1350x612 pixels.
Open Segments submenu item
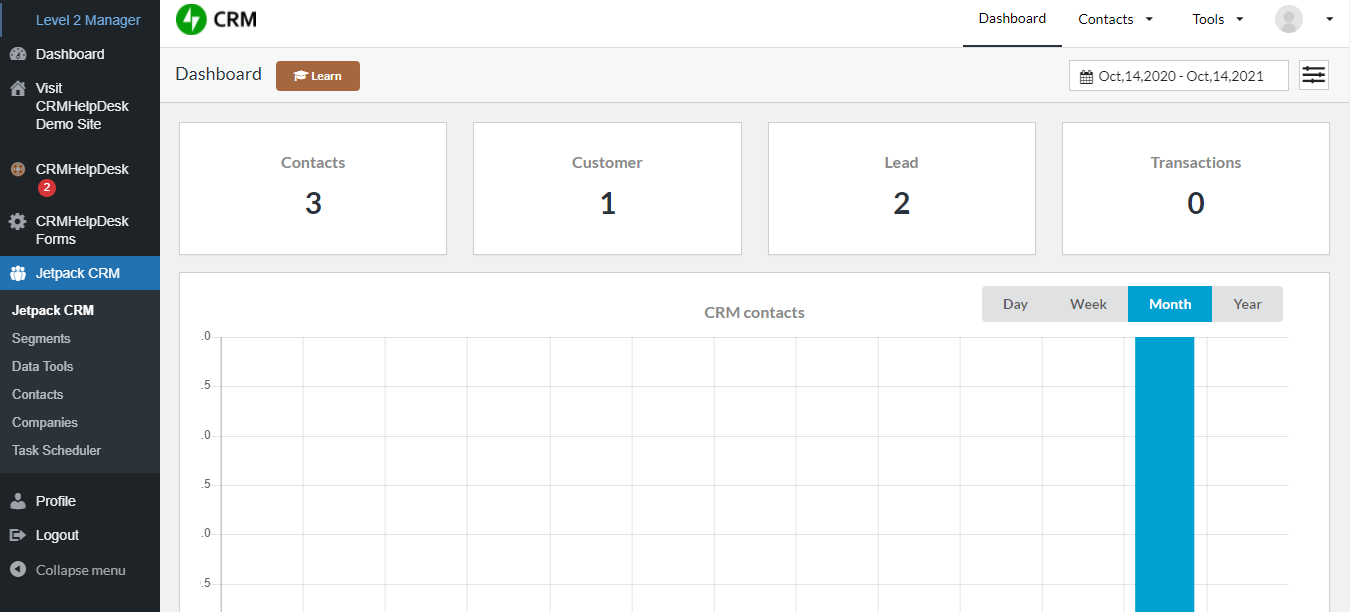pyautogui.click(x=41, y=338)
